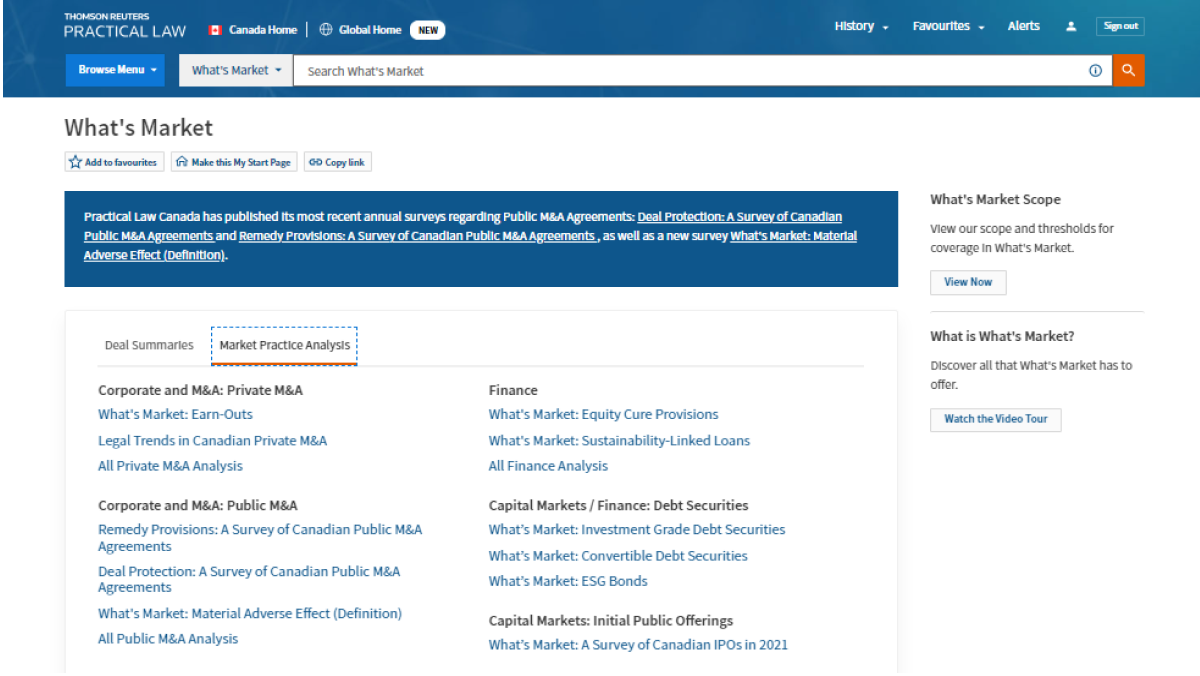Viewport: 1200px width, 676px height.
Task: Open the What's Market search scope dropdown
Action: coord(236,71)
